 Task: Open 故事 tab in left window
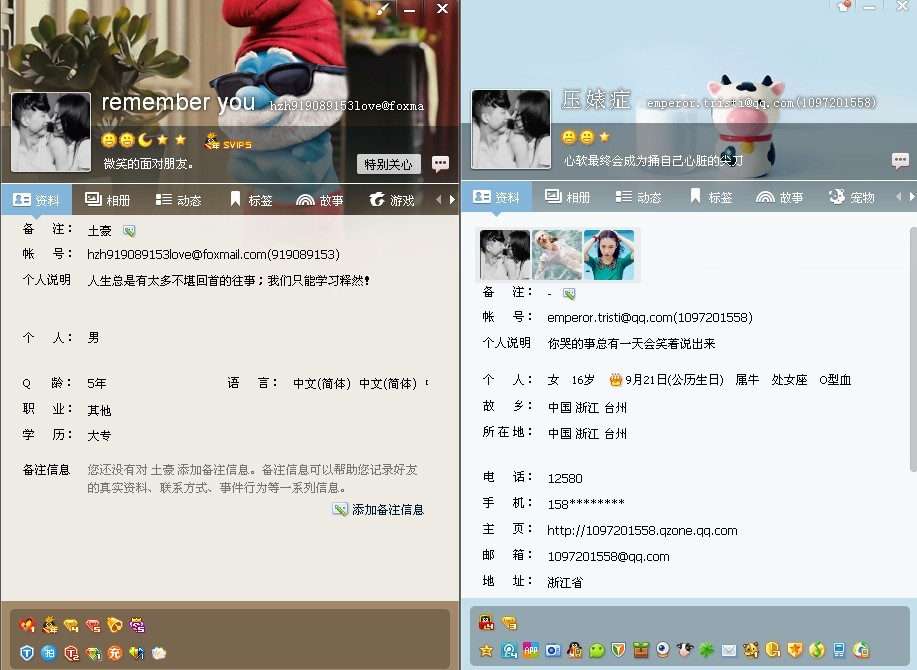click(320, 200)
